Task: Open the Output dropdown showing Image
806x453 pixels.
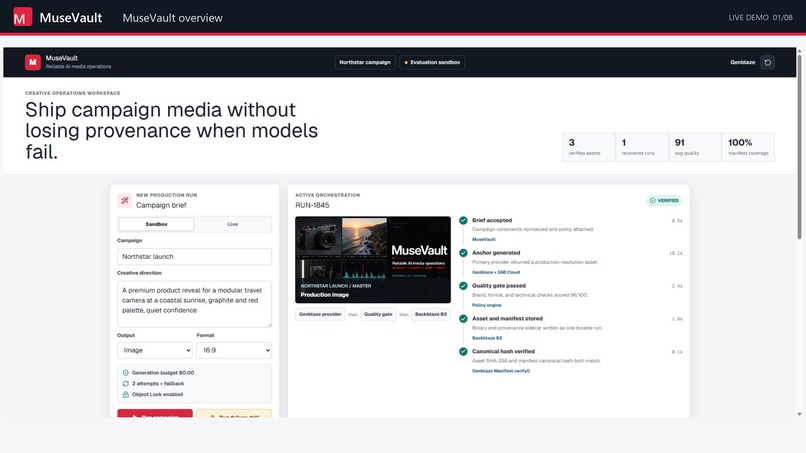Action: pyautogui.click(x=155, y=350)
